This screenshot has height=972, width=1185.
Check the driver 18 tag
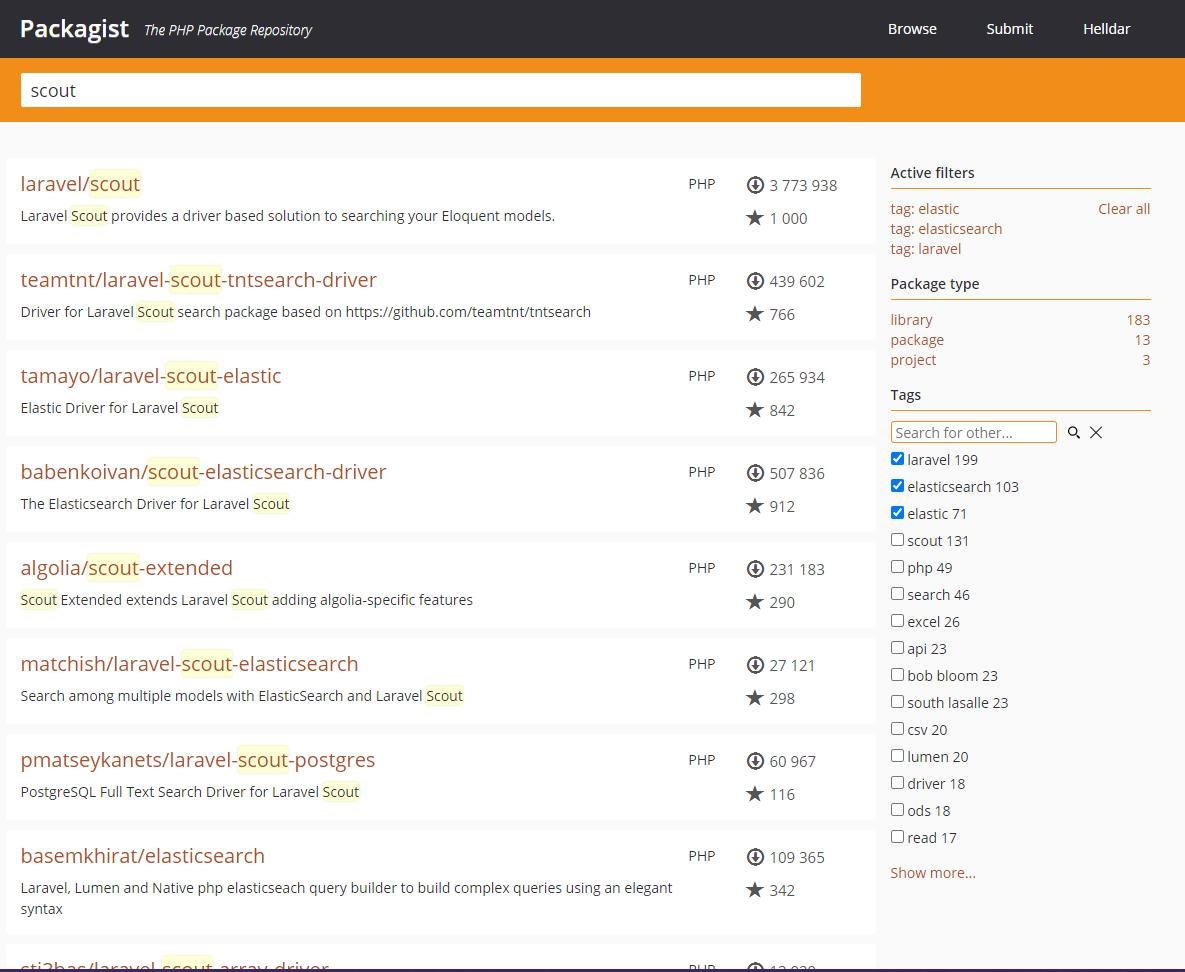[897, 783]
